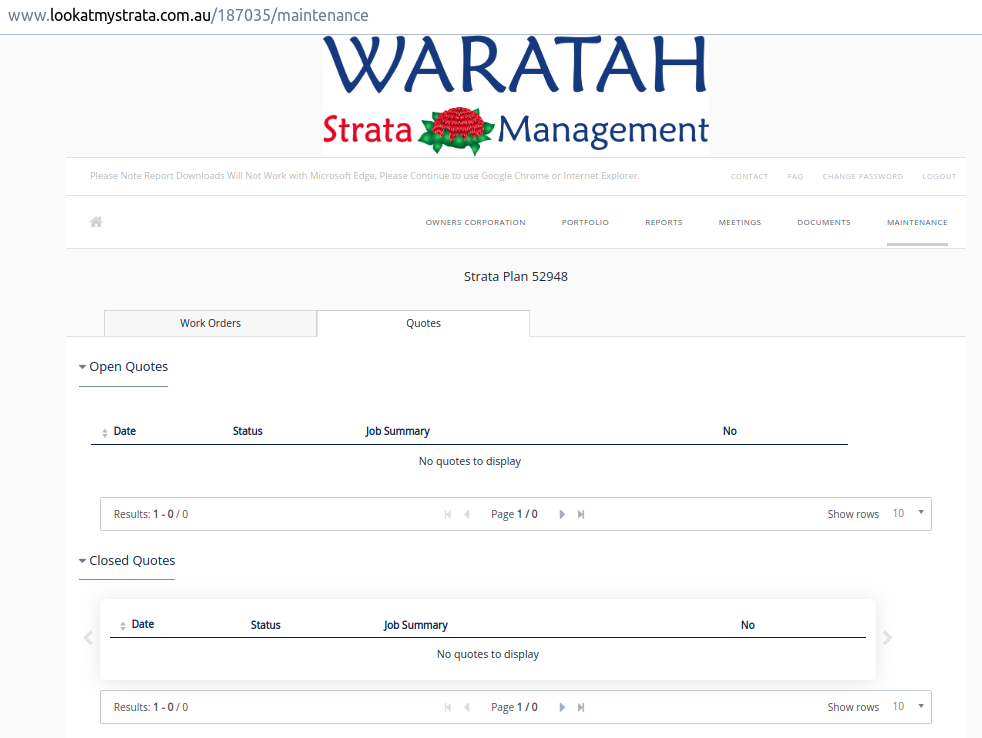Click the right carousel chevron beside Closed Quotes table
982x738 pixels.
click(x=887, y=638)
